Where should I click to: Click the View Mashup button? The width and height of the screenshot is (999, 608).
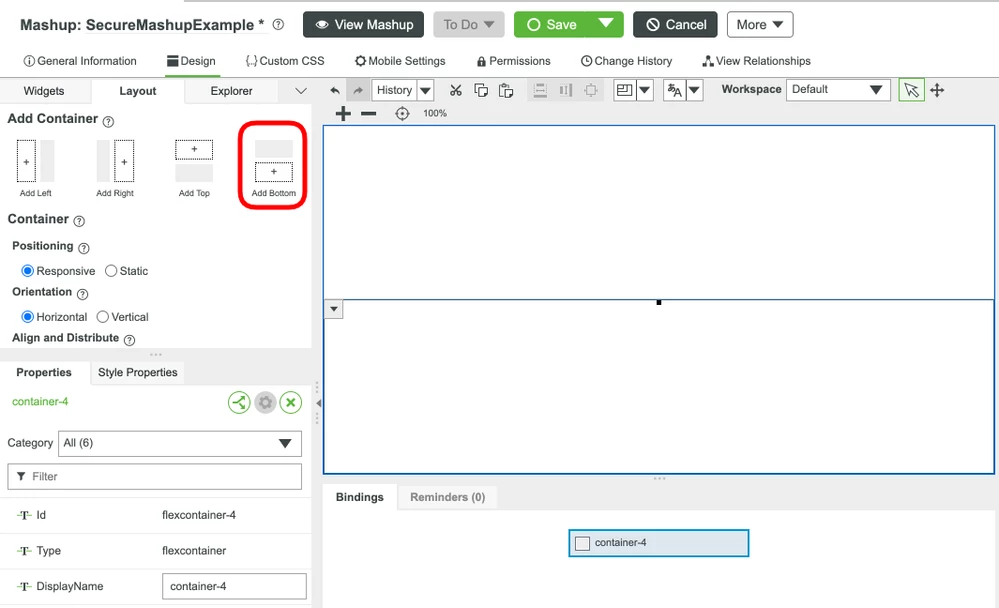pos(364,24)
